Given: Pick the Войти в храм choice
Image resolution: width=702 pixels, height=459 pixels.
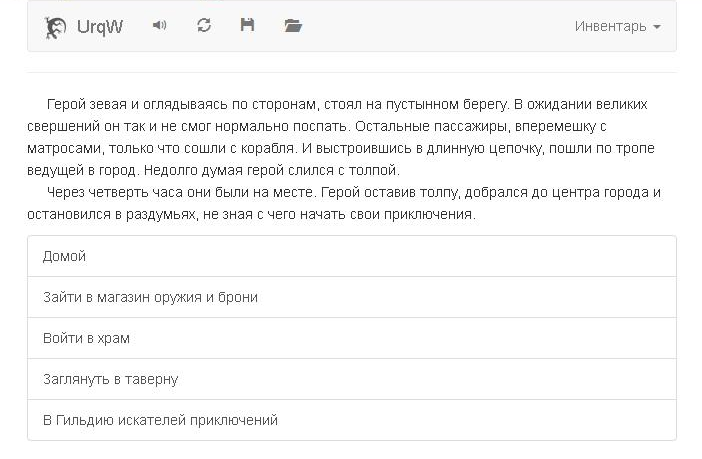Looking at the screenshot, I should tap(86, 338).
